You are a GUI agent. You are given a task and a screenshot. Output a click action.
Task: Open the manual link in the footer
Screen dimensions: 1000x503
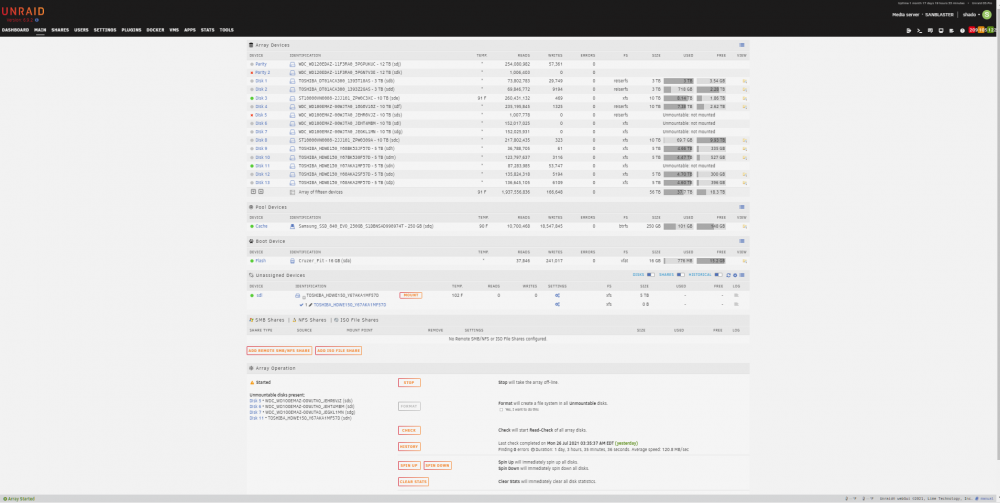click(986, 499)
